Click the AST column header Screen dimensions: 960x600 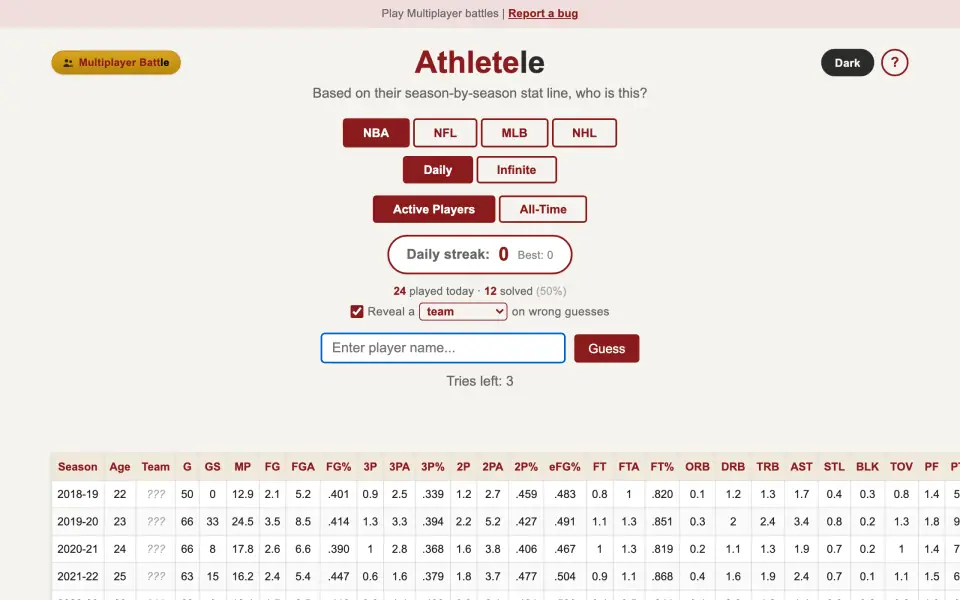801,467
